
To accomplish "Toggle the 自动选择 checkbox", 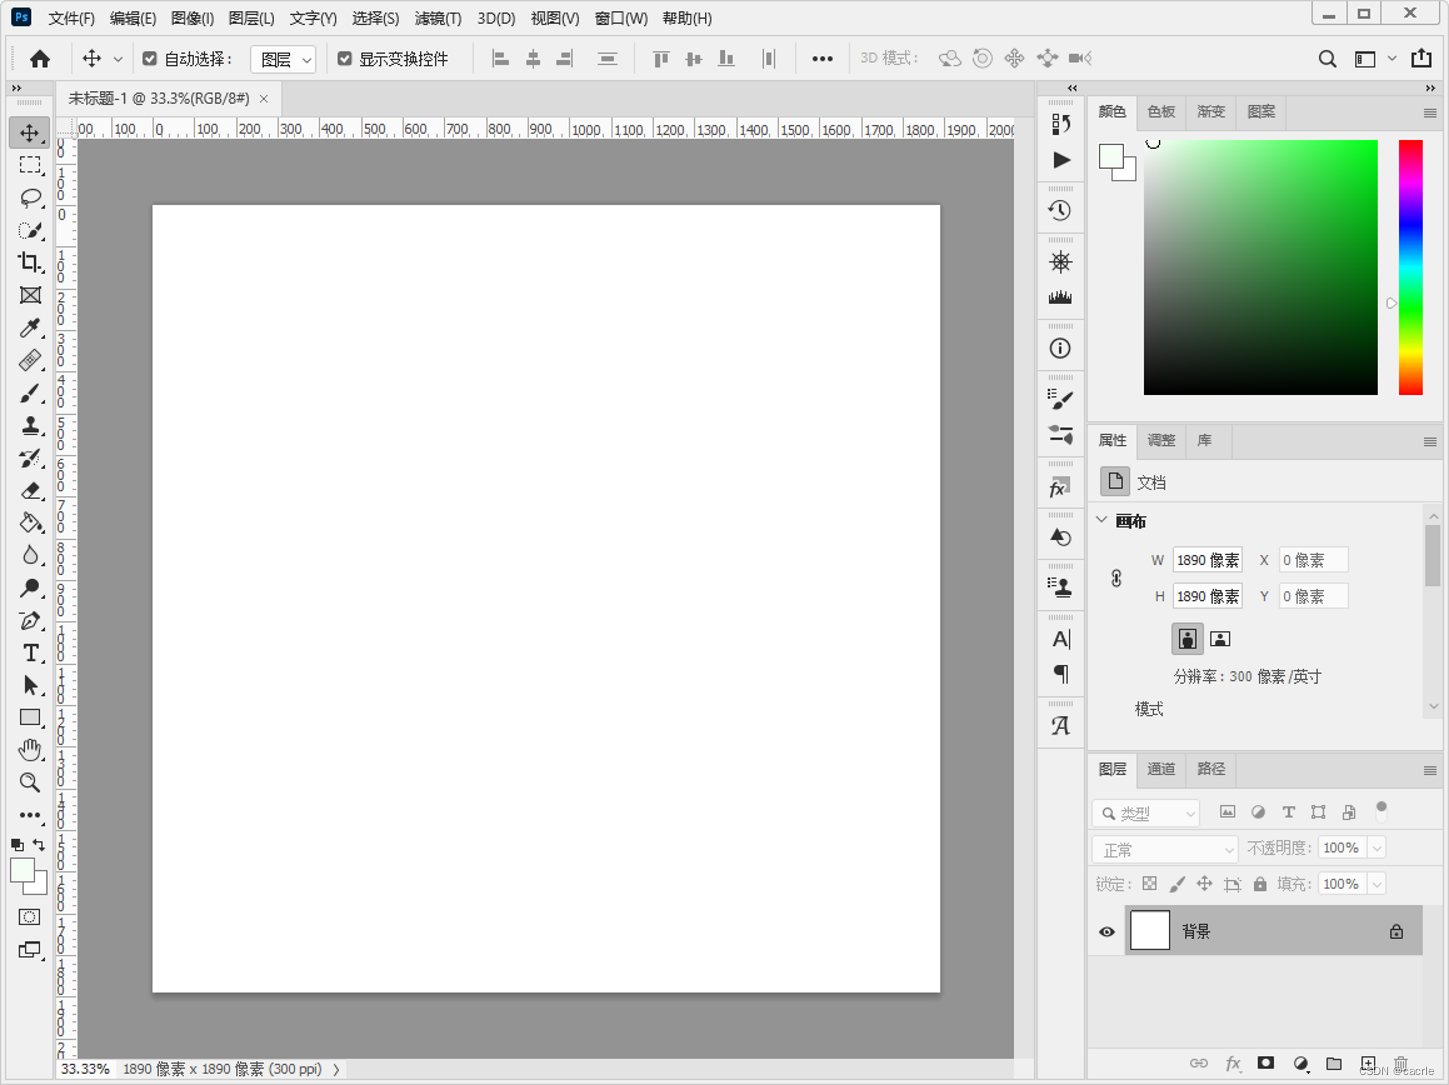I will (x=150, y=59).
